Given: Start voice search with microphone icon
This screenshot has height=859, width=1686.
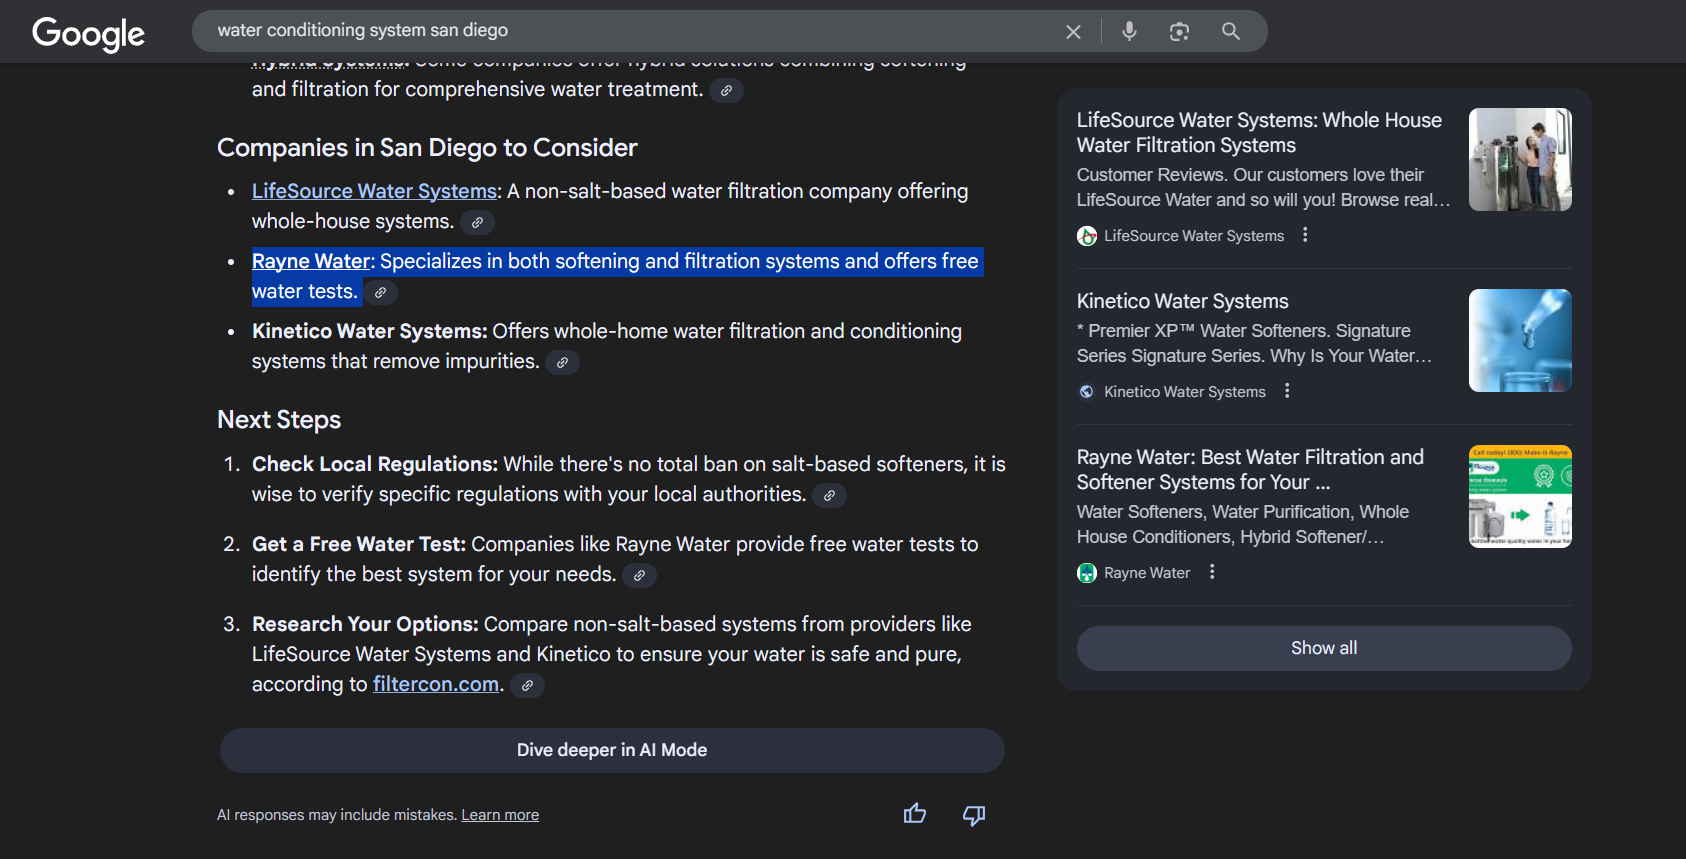Looking at the screenshot, I should 1129,31.
